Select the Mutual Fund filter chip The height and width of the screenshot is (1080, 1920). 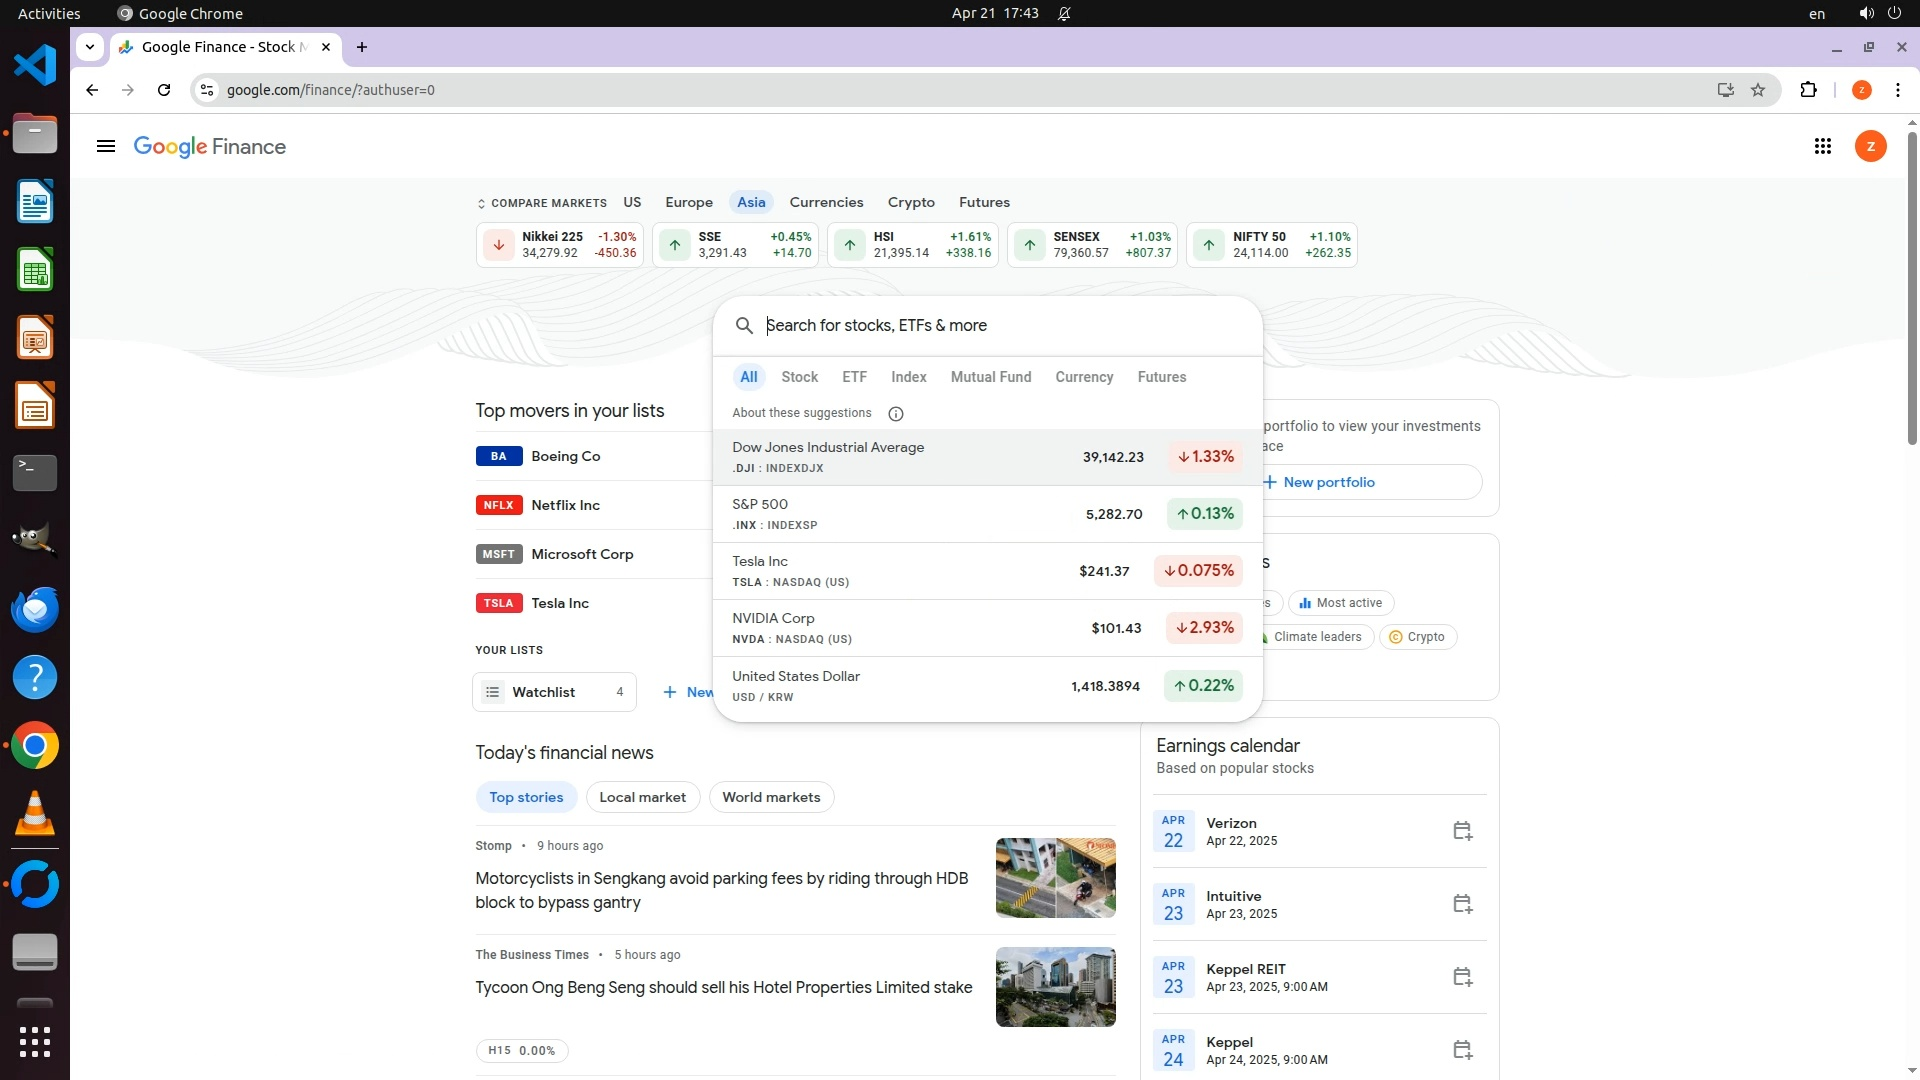point(990,377)
